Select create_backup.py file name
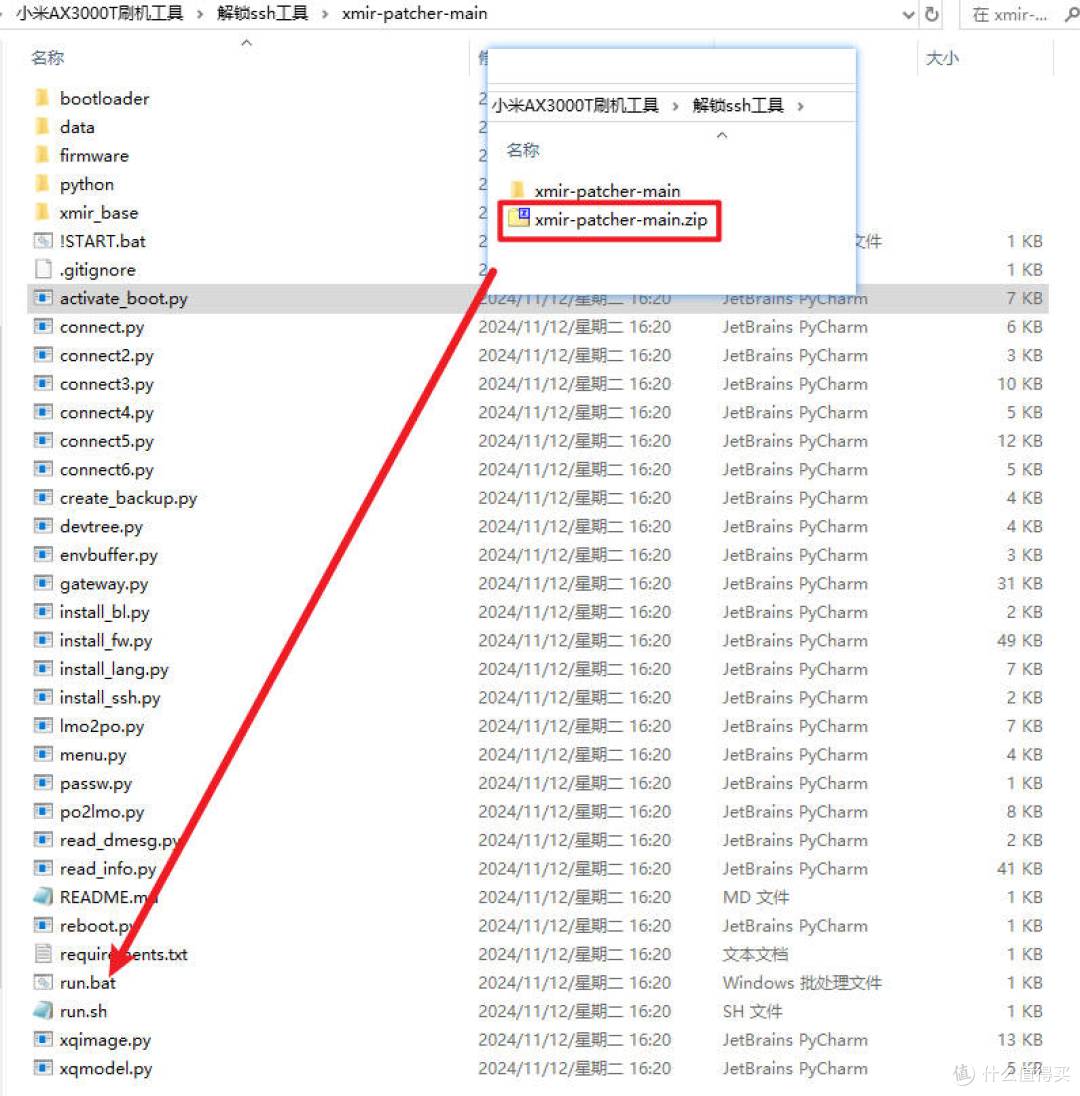Screen dimensions: 1080x1096 pos(129,498)
